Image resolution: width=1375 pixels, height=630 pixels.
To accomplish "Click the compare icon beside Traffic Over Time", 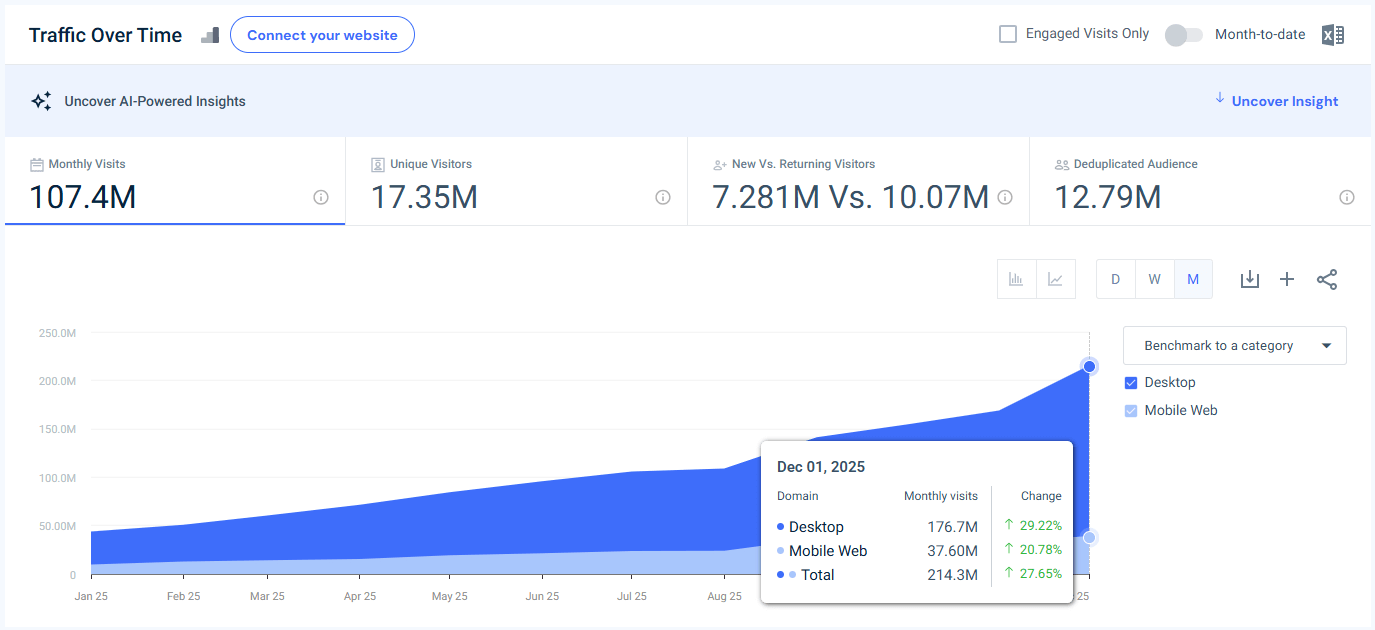I will click(x=210, y=34).
